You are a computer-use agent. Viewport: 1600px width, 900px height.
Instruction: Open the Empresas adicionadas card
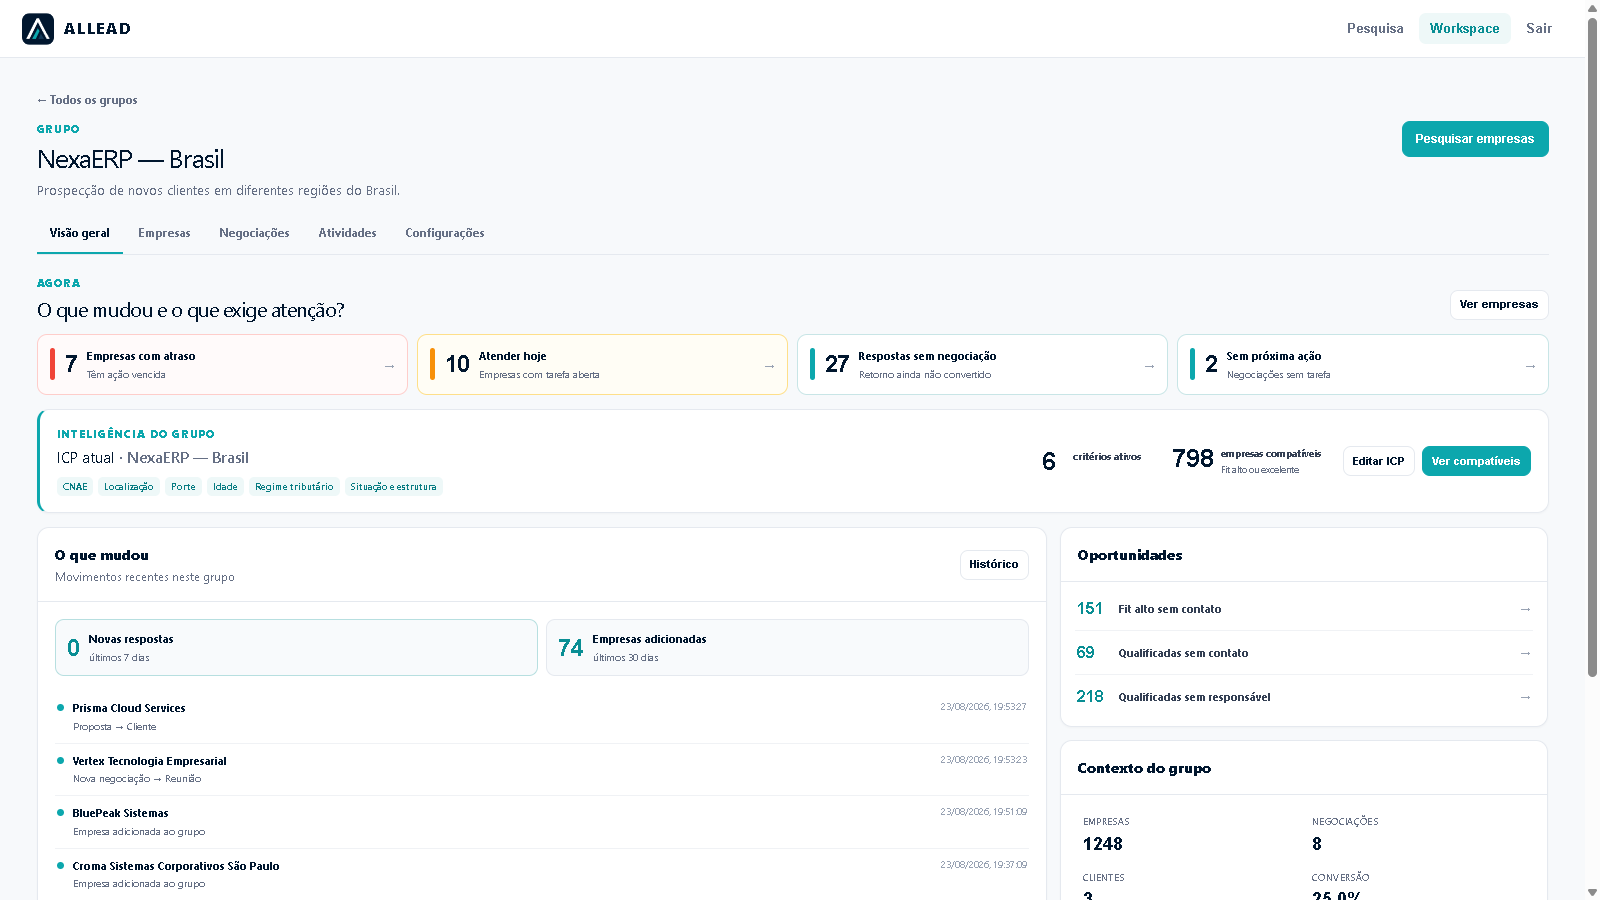point(787,648)
